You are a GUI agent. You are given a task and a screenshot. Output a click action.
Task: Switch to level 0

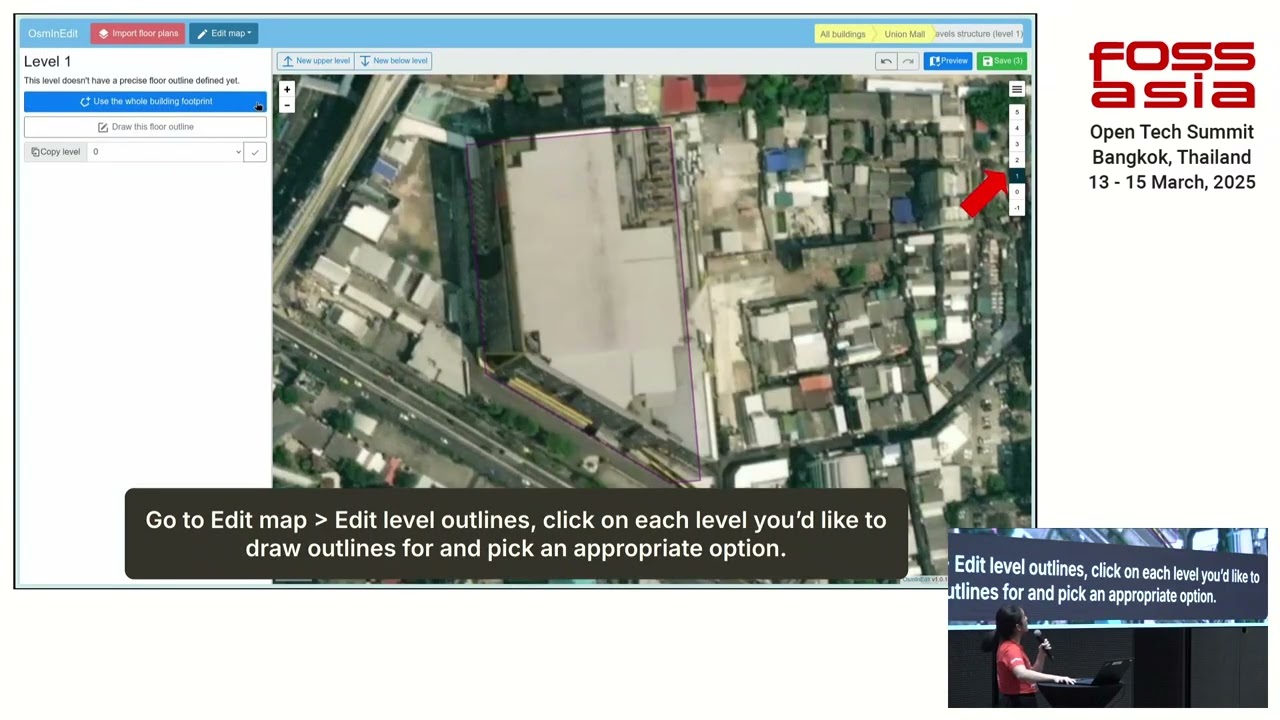coord(1017,192)
